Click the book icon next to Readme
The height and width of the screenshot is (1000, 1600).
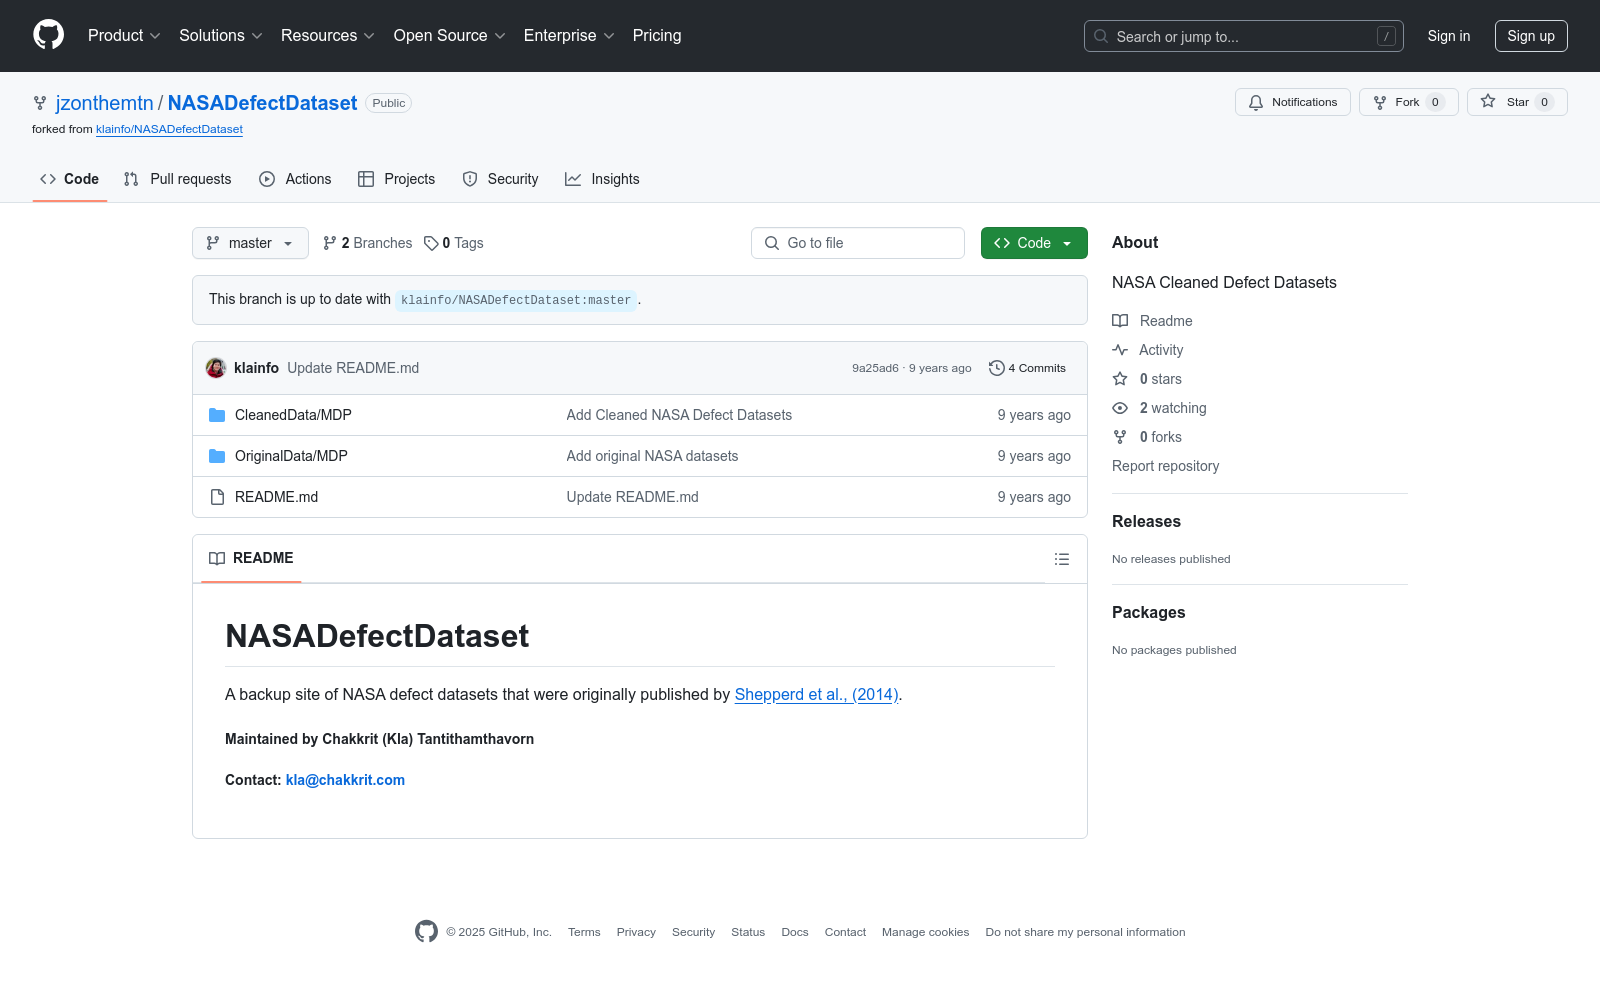click(1120, 321)
